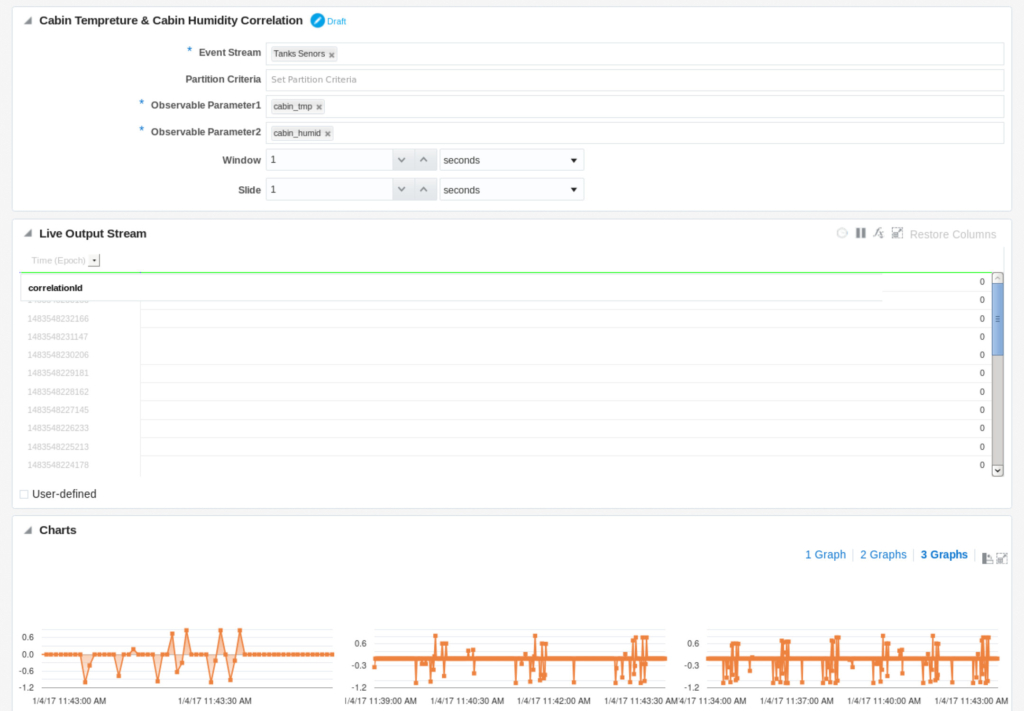Open the Slide time unit dropdown

(511, 190)
